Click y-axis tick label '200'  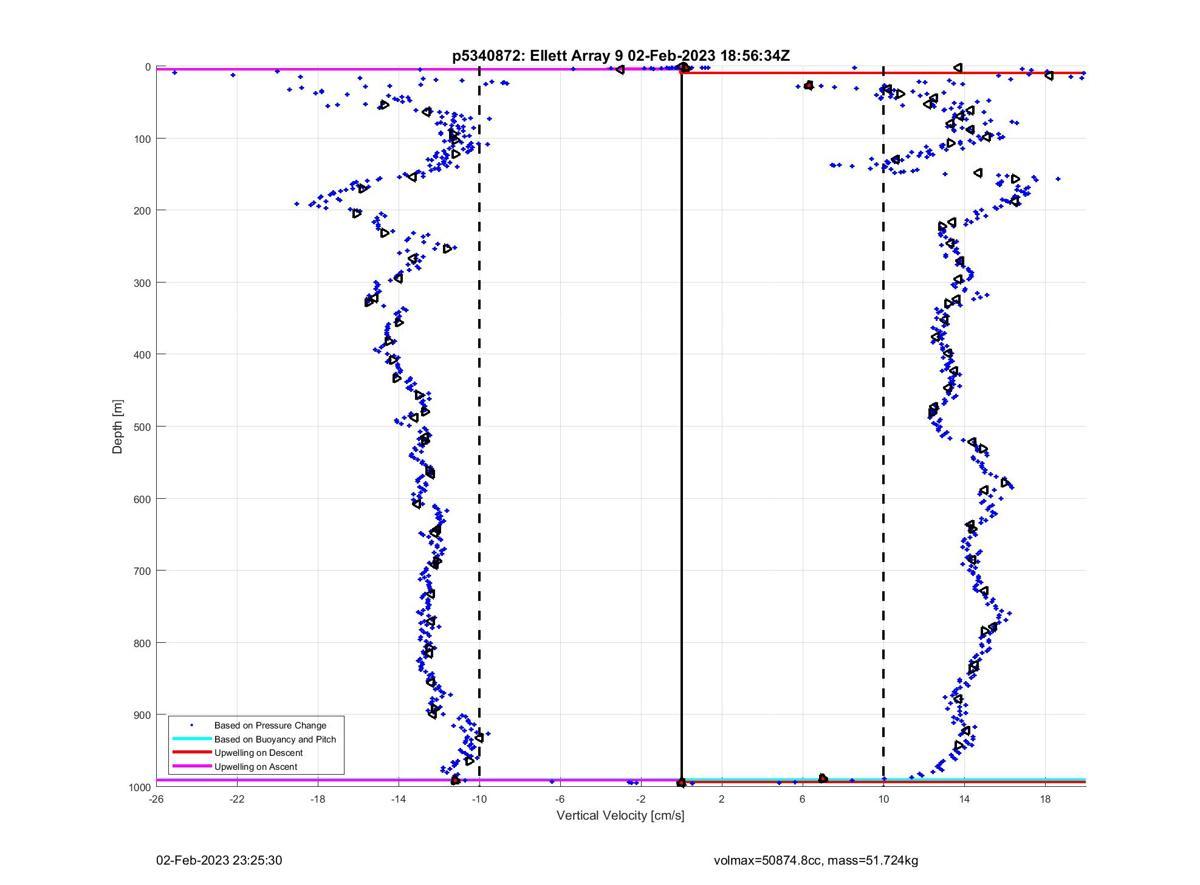point(142,211)
